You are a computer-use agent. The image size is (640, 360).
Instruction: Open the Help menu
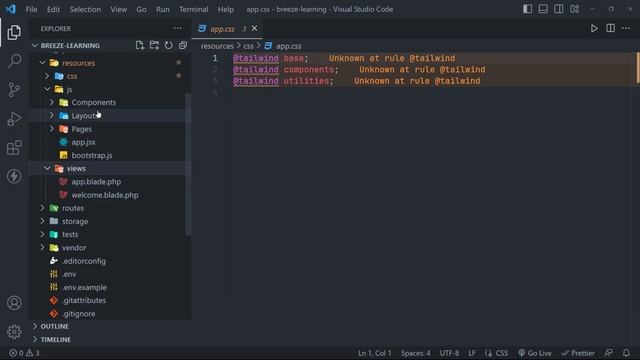[x=225, y=9]
